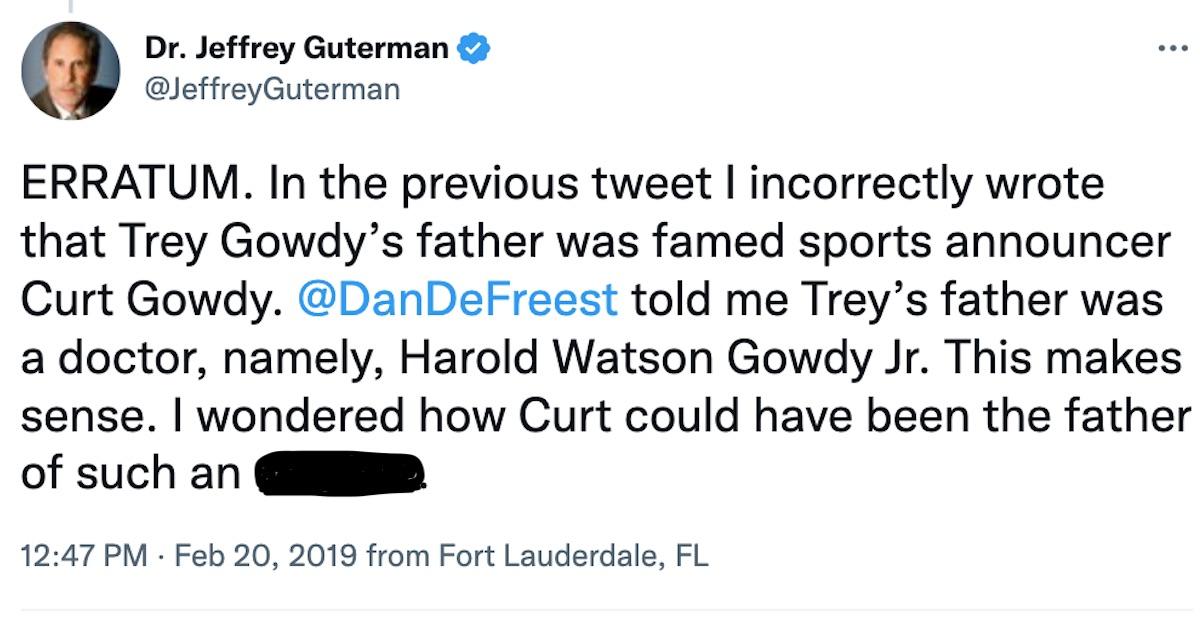Select the Feb 20, 2019 date
Image resolution: width=1200 pixels, height=628 pixels.
point(266,556)
